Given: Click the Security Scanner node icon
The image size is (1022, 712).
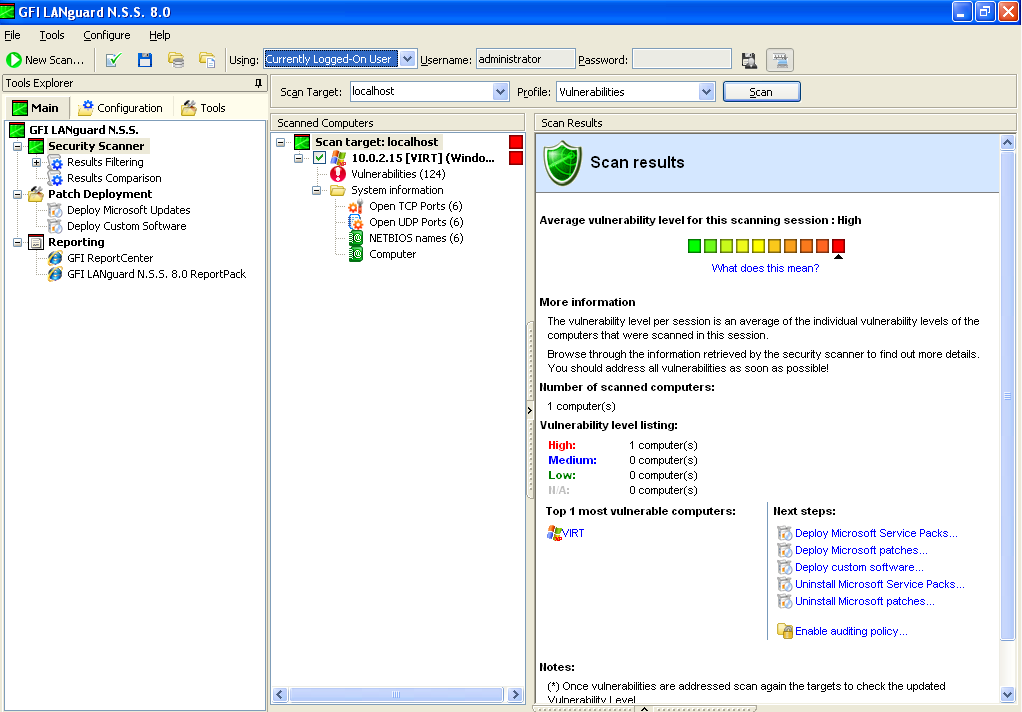Looking at the screenshot, I should tap(36, 146).
